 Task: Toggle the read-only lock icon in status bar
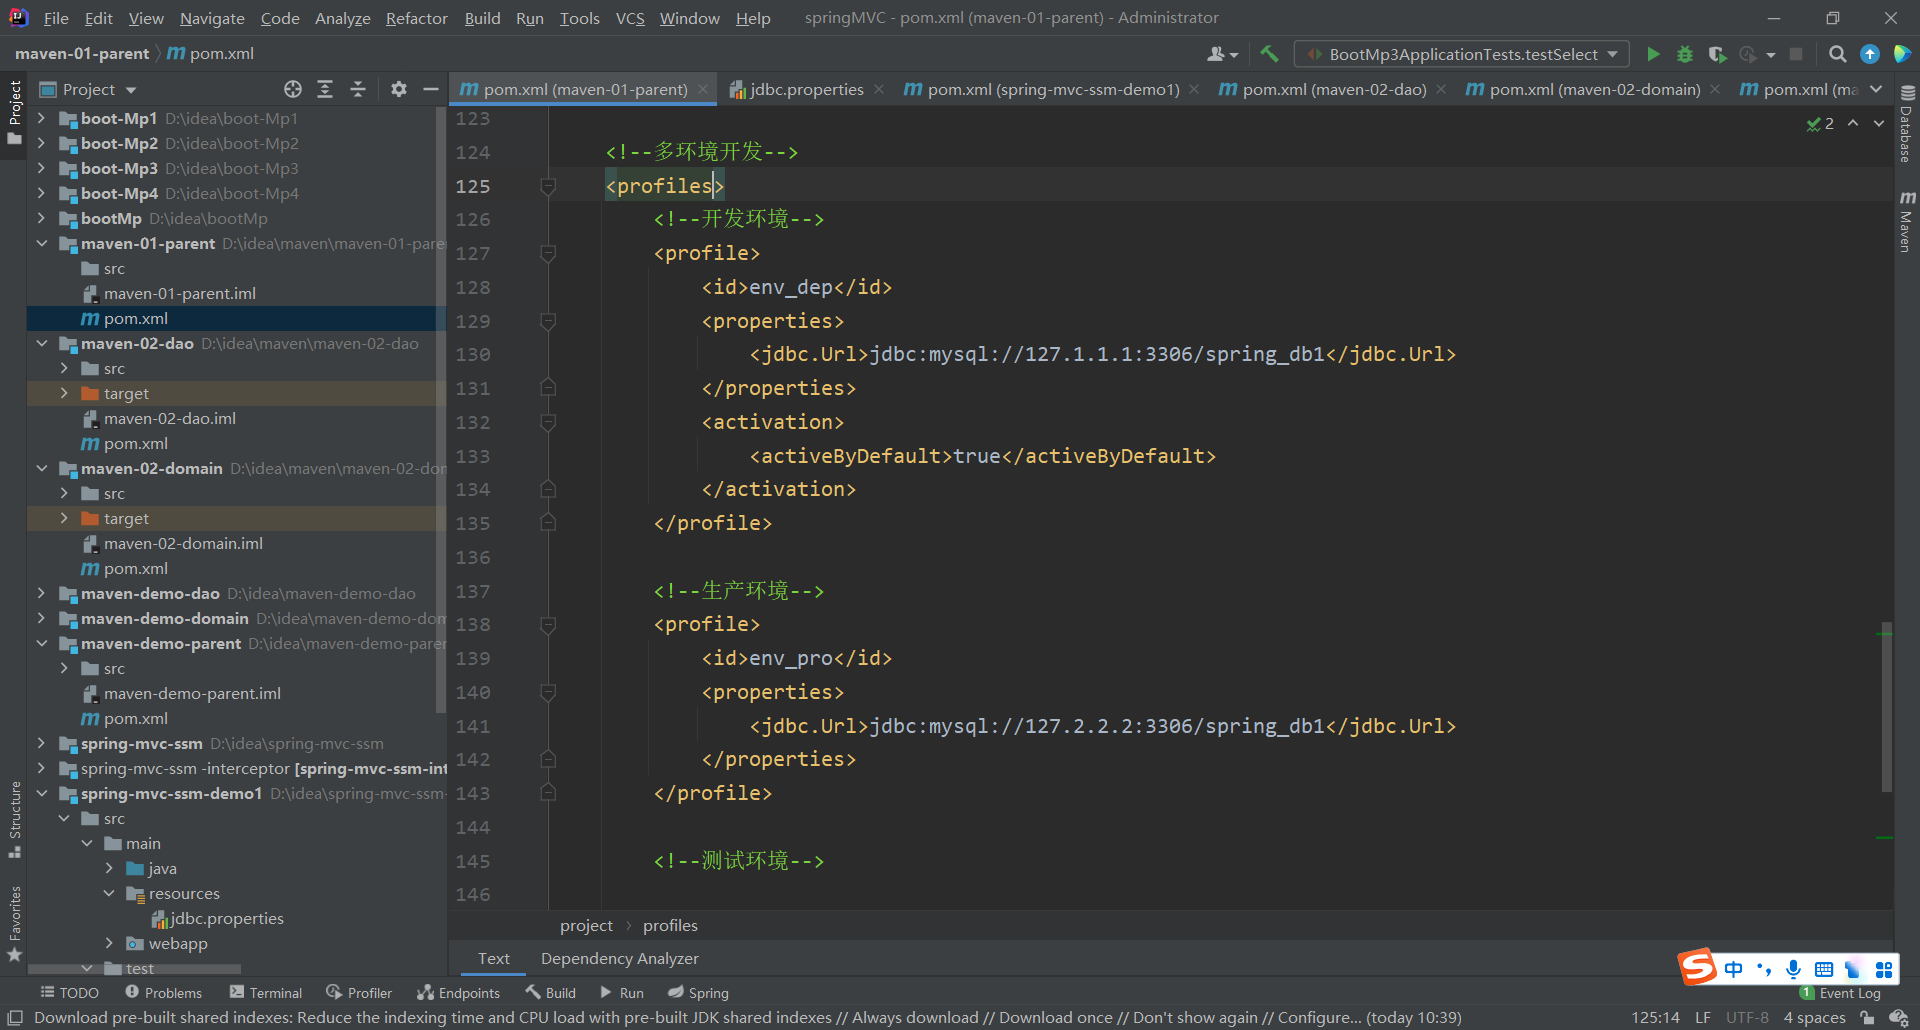(x=1867, y=1018)
